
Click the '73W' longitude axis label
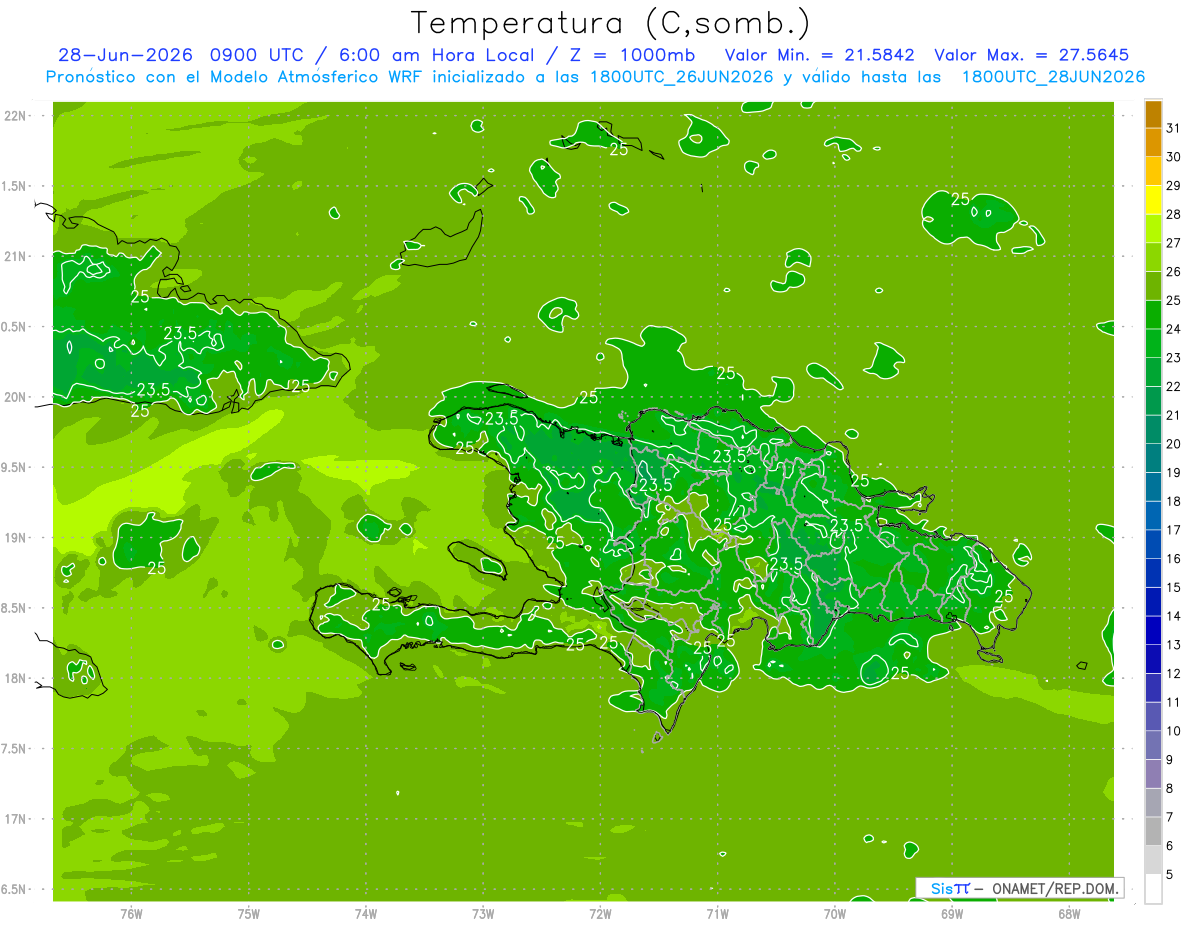click(483, 913)
